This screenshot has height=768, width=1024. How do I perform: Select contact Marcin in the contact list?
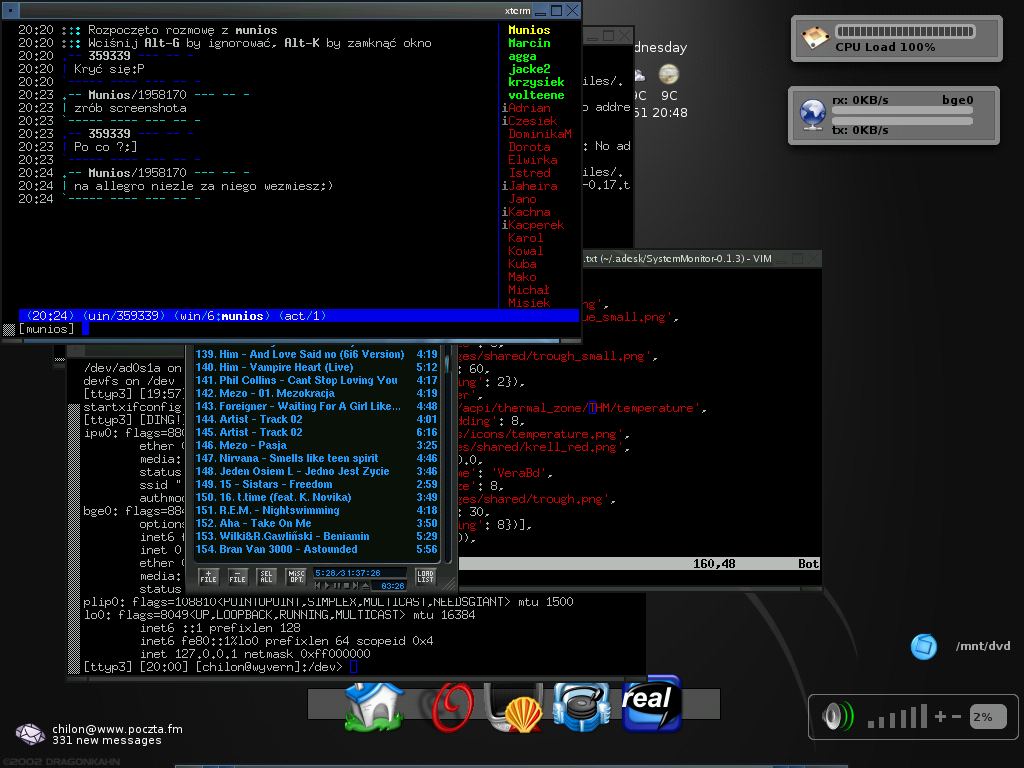click(x=529, y=44)
